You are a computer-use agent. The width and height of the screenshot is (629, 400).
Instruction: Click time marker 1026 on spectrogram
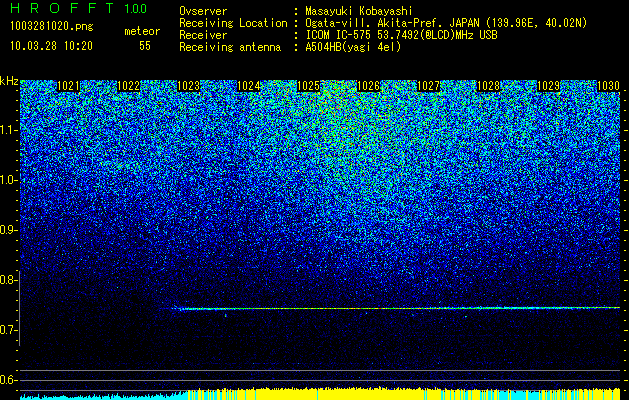coord(368,86)
